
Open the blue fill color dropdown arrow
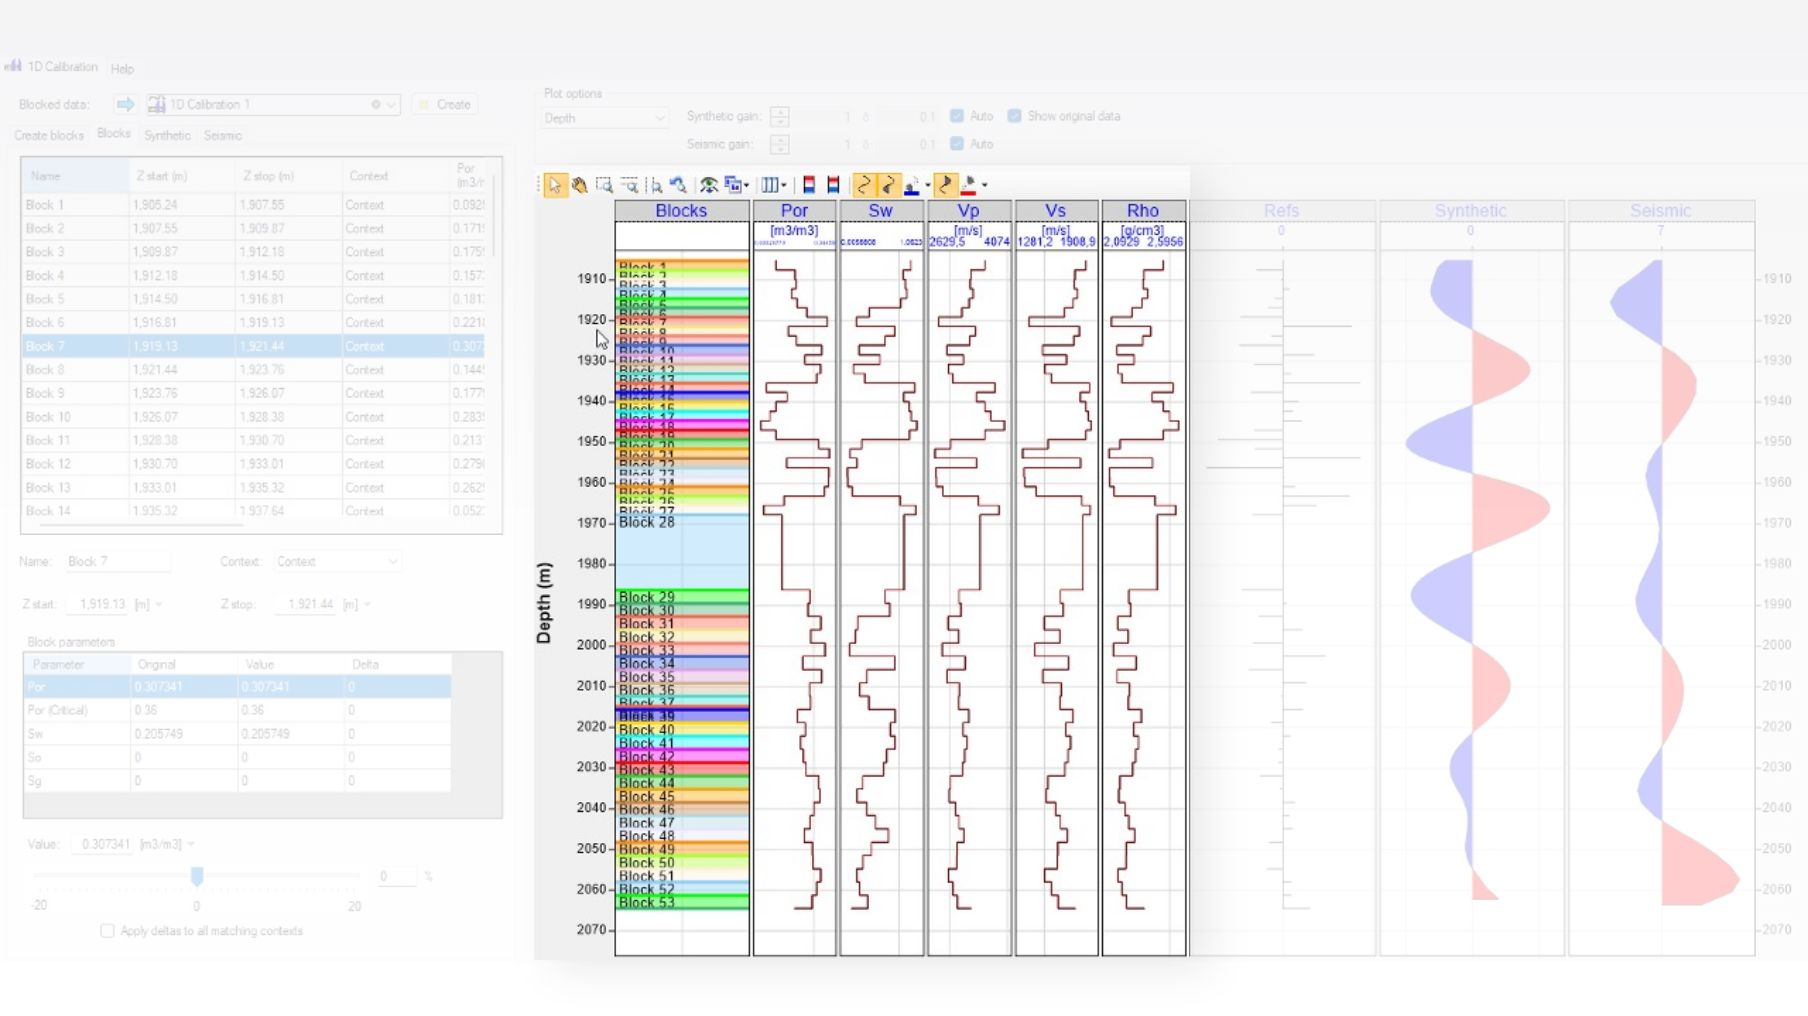tap(927, 185)
